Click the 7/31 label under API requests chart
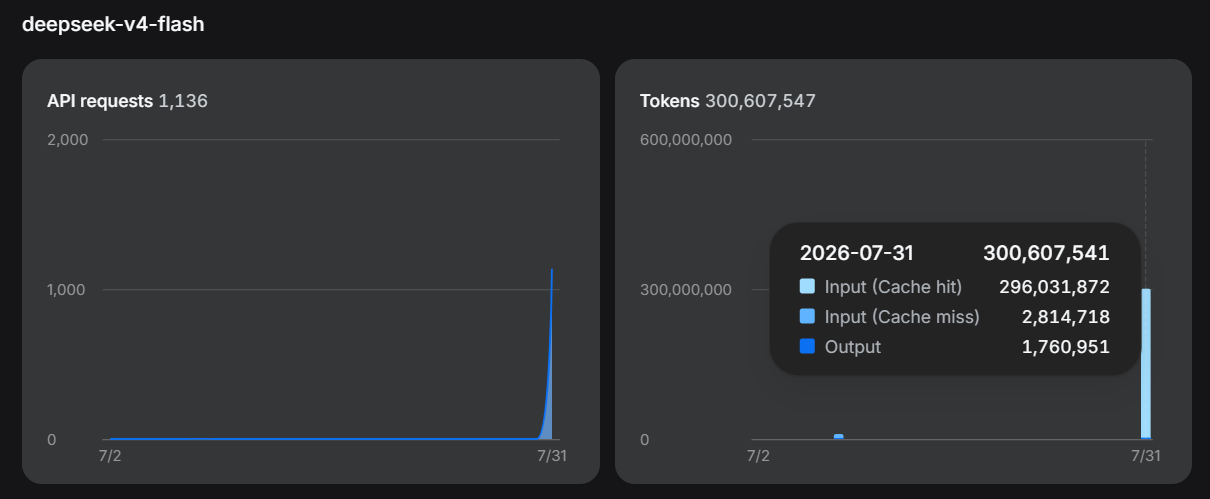This screenshot has height=499, width=1210. pyautogui.click(x=552, y=456)
